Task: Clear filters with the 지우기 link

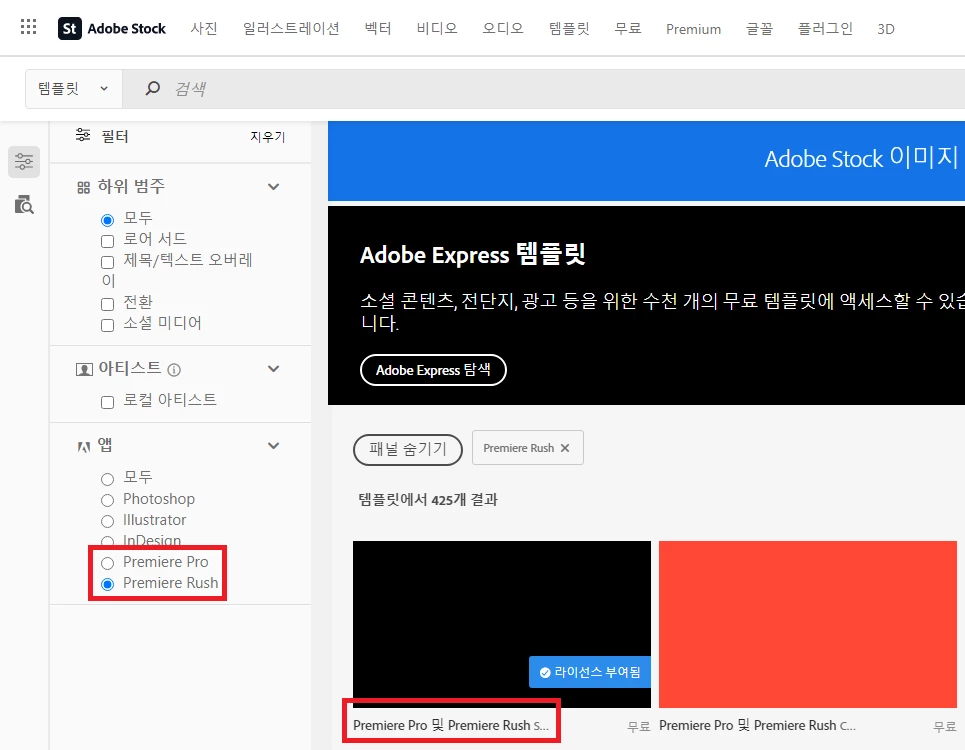Action: (x=268, y=137)
